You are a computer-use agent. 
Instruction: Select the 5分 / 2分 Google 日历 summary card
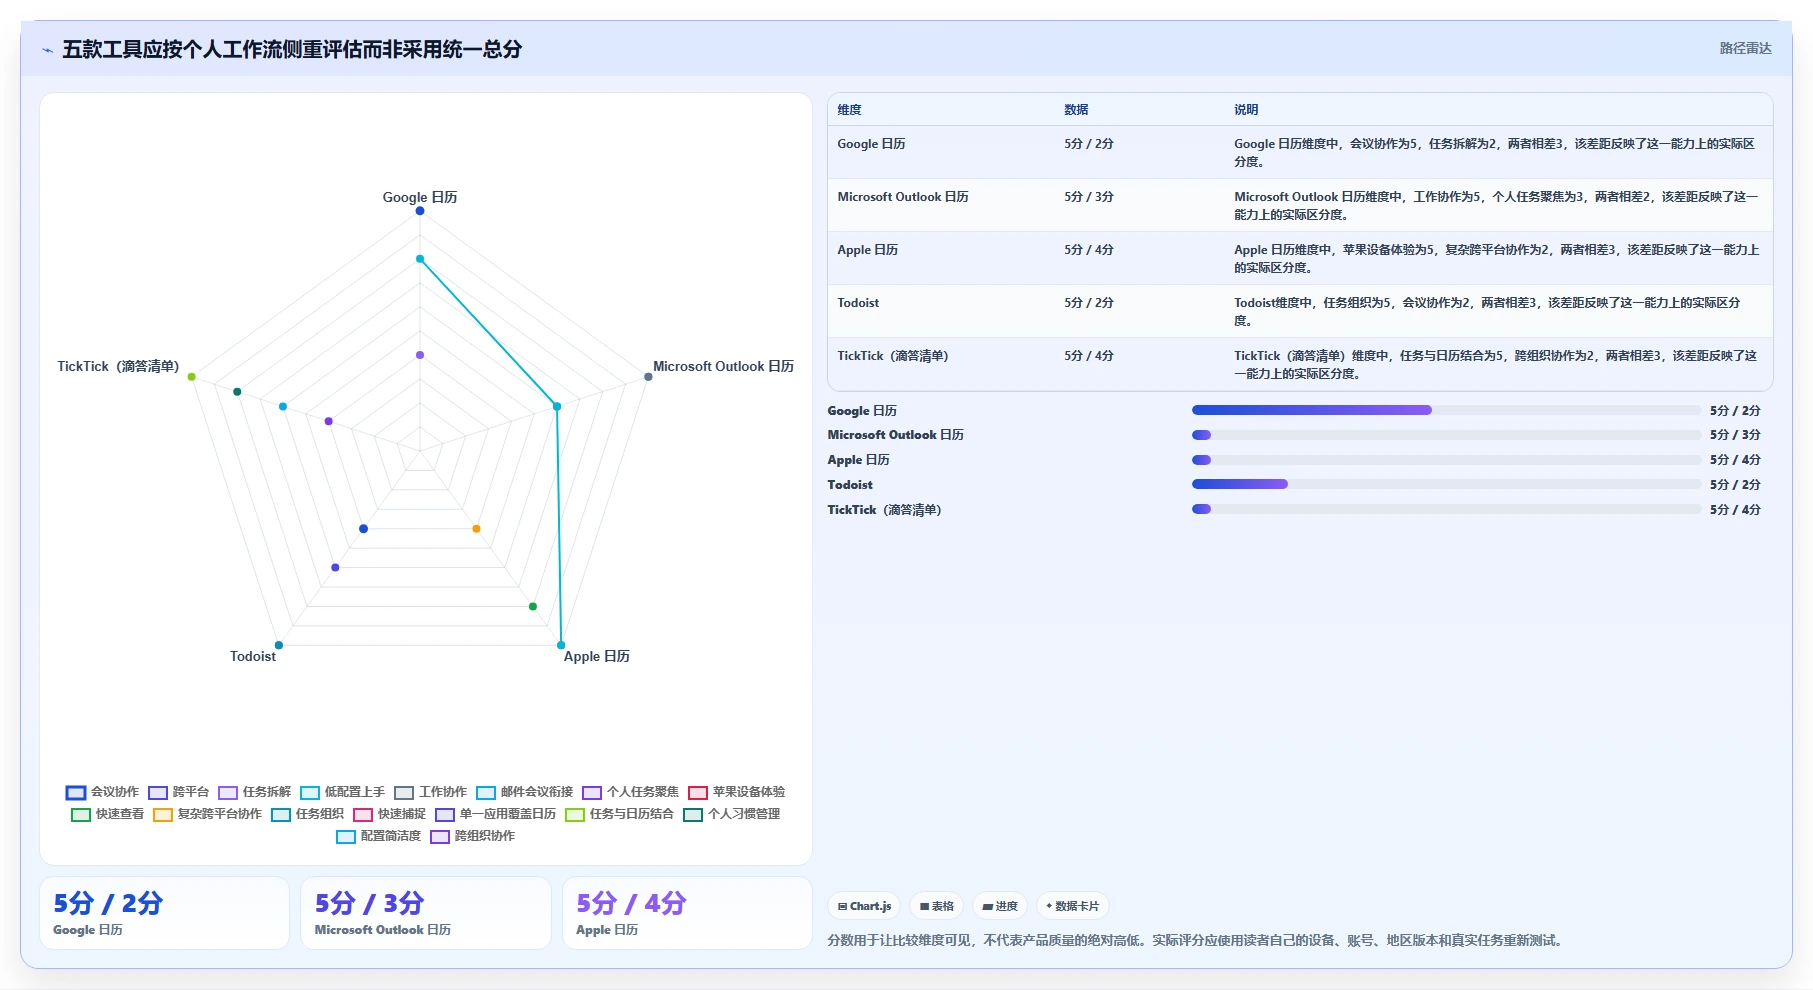click(x=164, y=913)
